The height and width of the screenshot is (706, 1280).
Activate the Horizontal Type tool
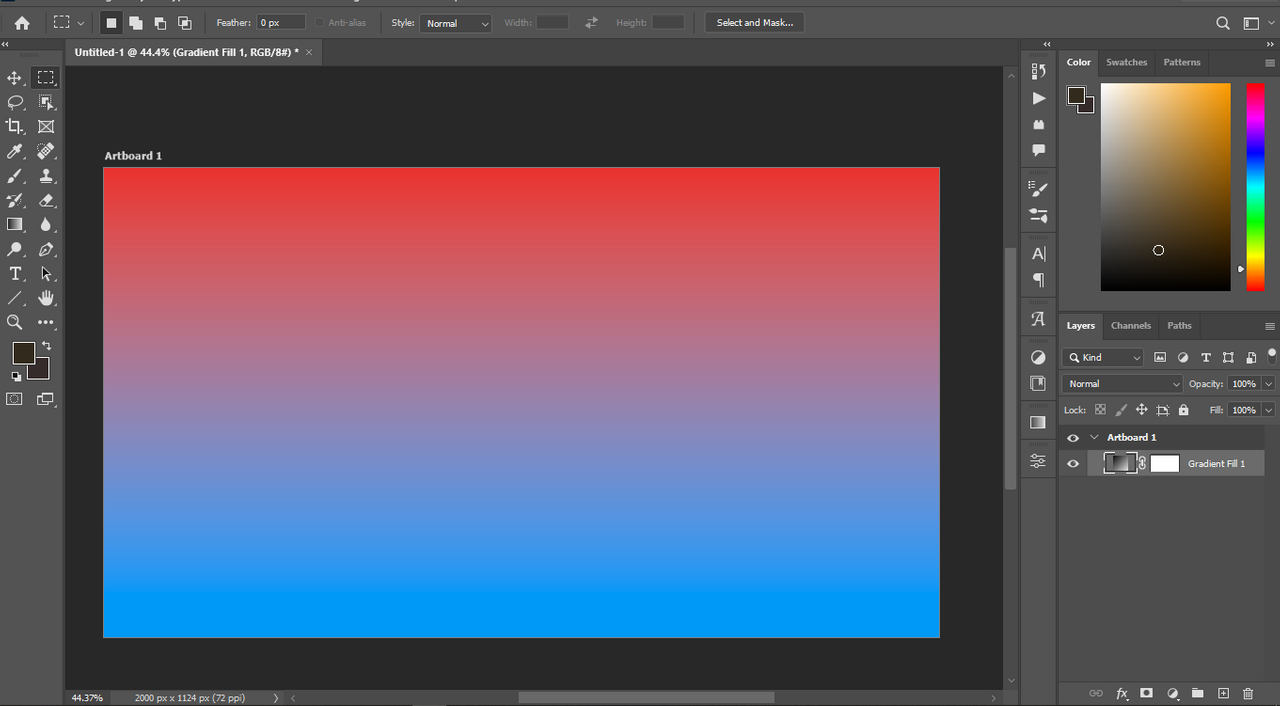(15, 274)
